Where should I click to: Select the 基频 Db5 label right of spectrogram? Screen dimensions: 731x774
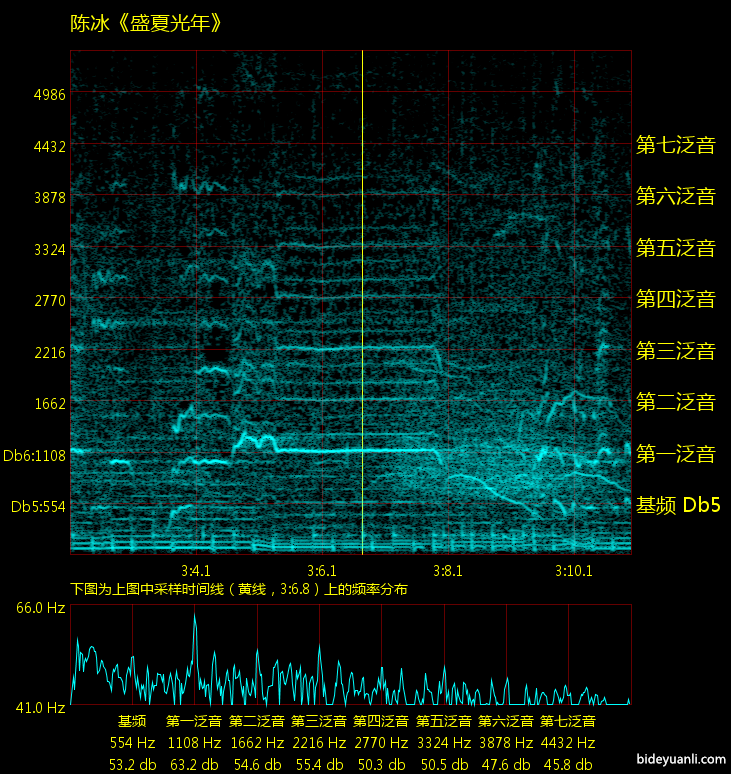pos(677,506)
